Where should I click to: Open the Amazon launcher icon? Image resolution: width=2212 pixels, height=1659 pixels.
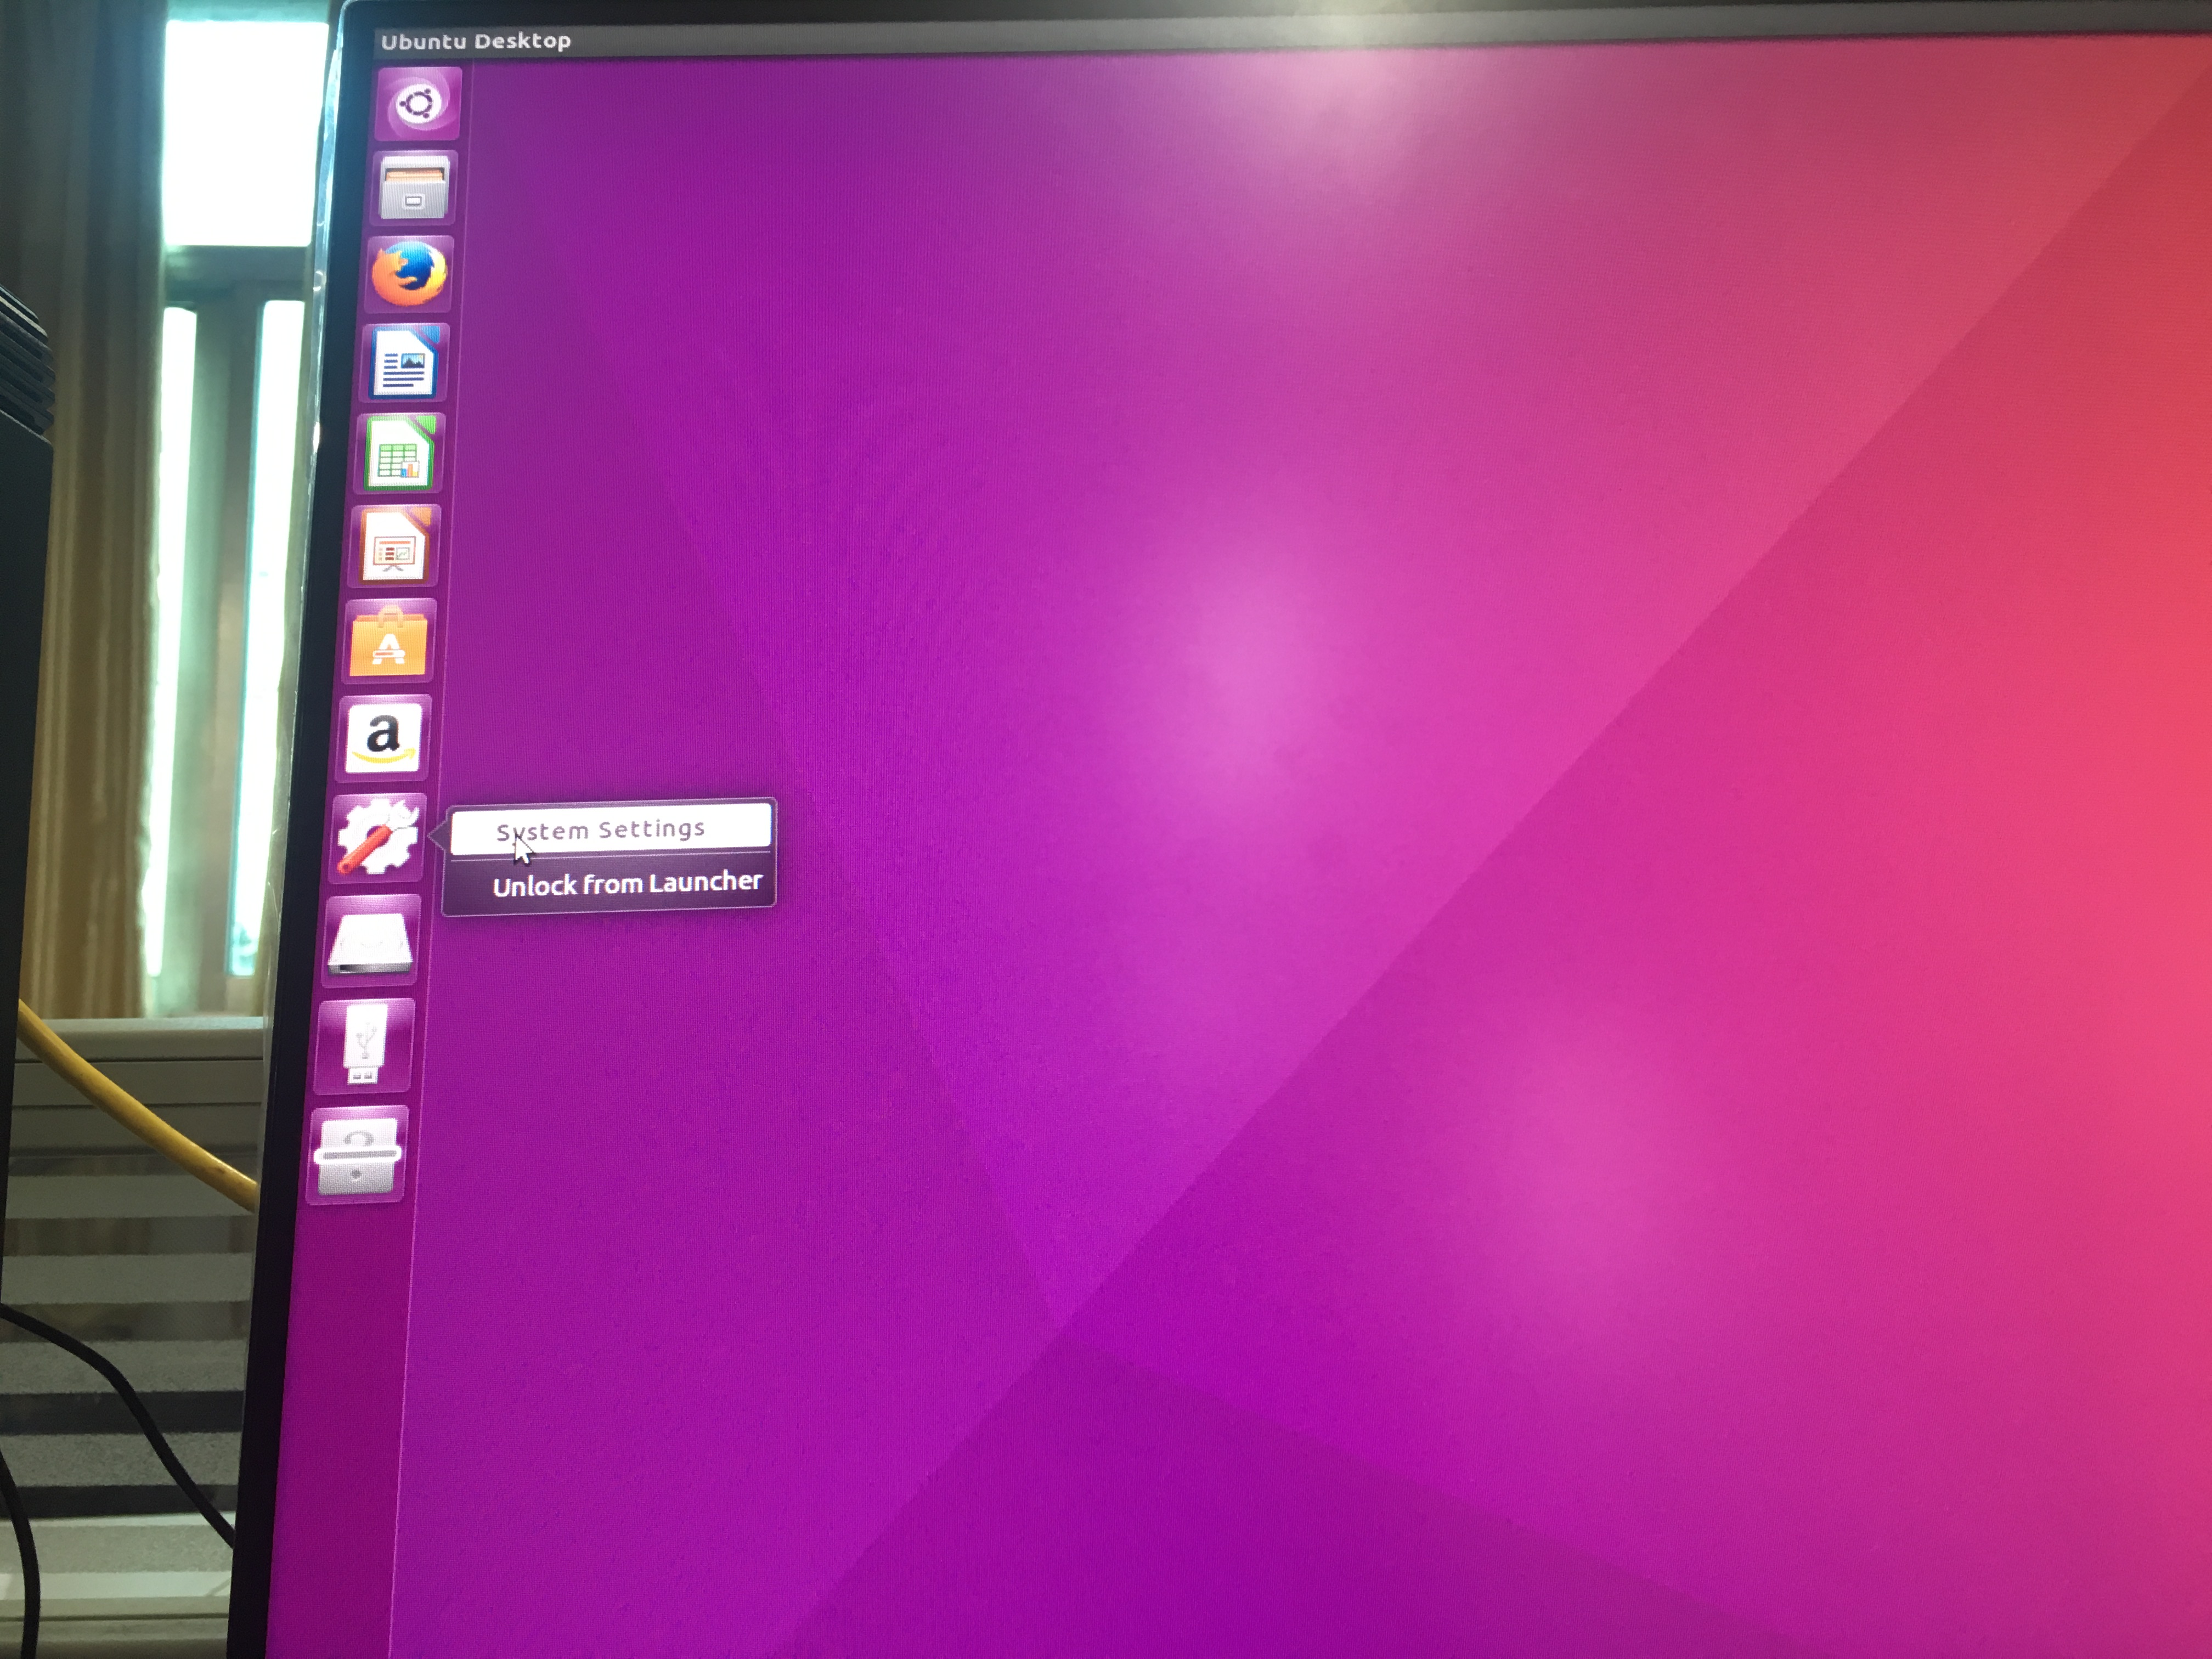383,737
